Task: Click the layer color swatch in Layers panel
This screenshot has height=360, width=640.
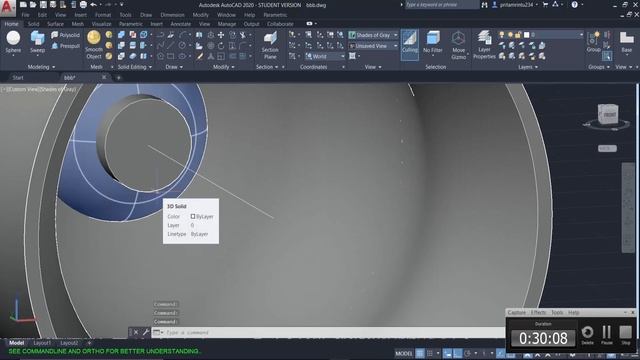Action: coord(526,35)
